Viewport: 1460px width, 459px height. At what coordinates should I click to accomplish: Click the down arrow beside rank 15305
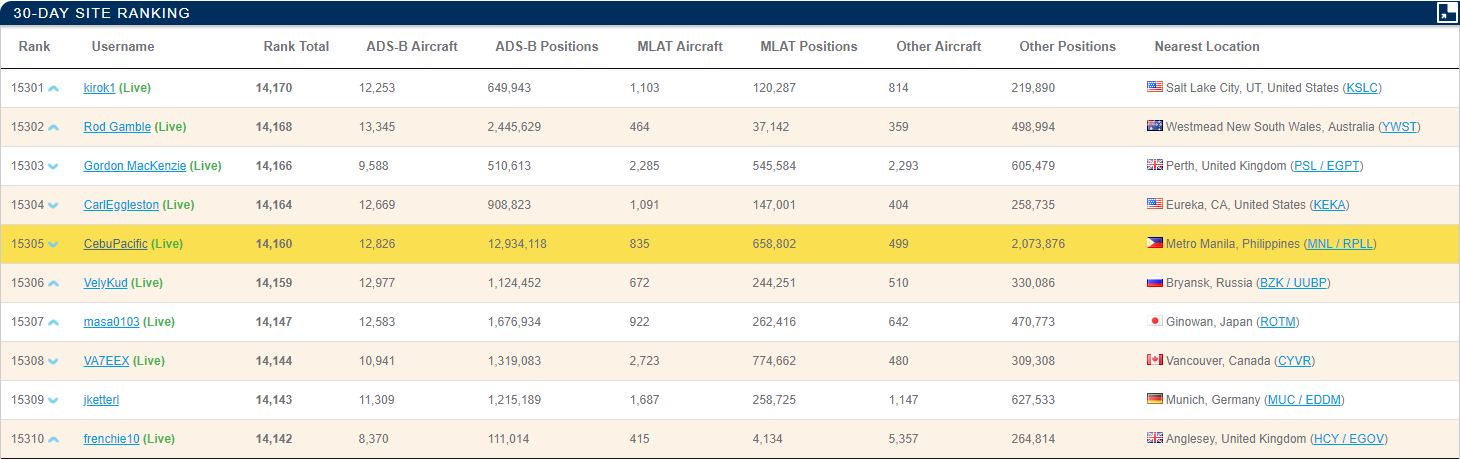coord(54,245)
